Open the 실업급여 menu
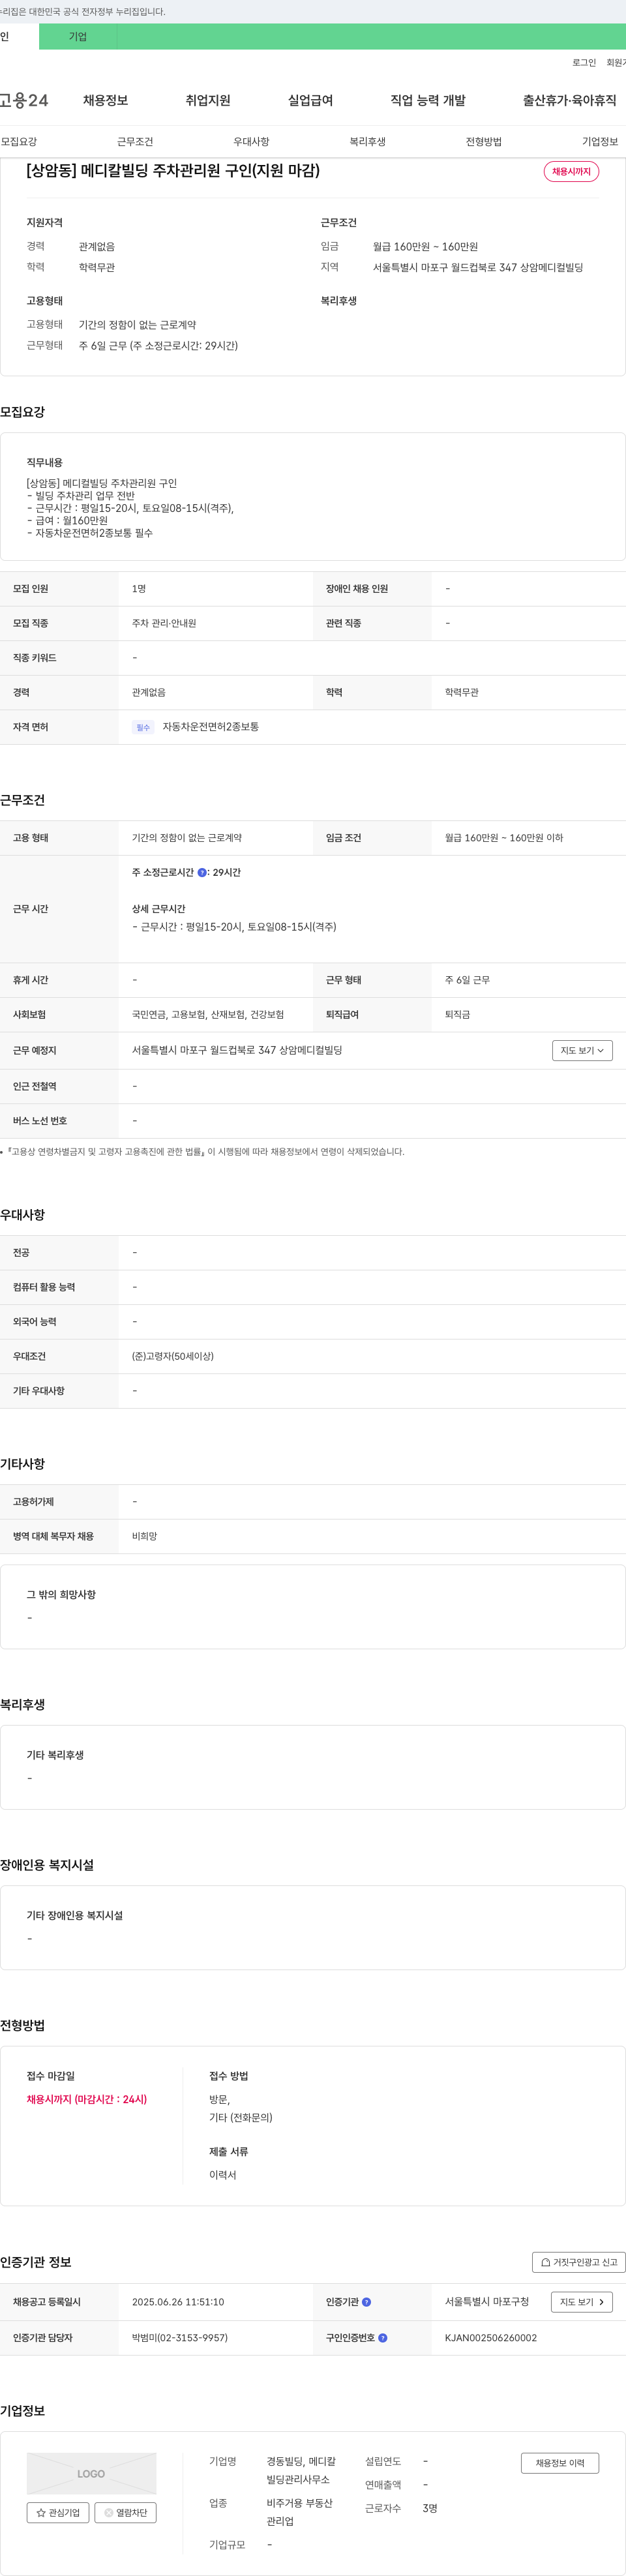 (x=310, y=100)
